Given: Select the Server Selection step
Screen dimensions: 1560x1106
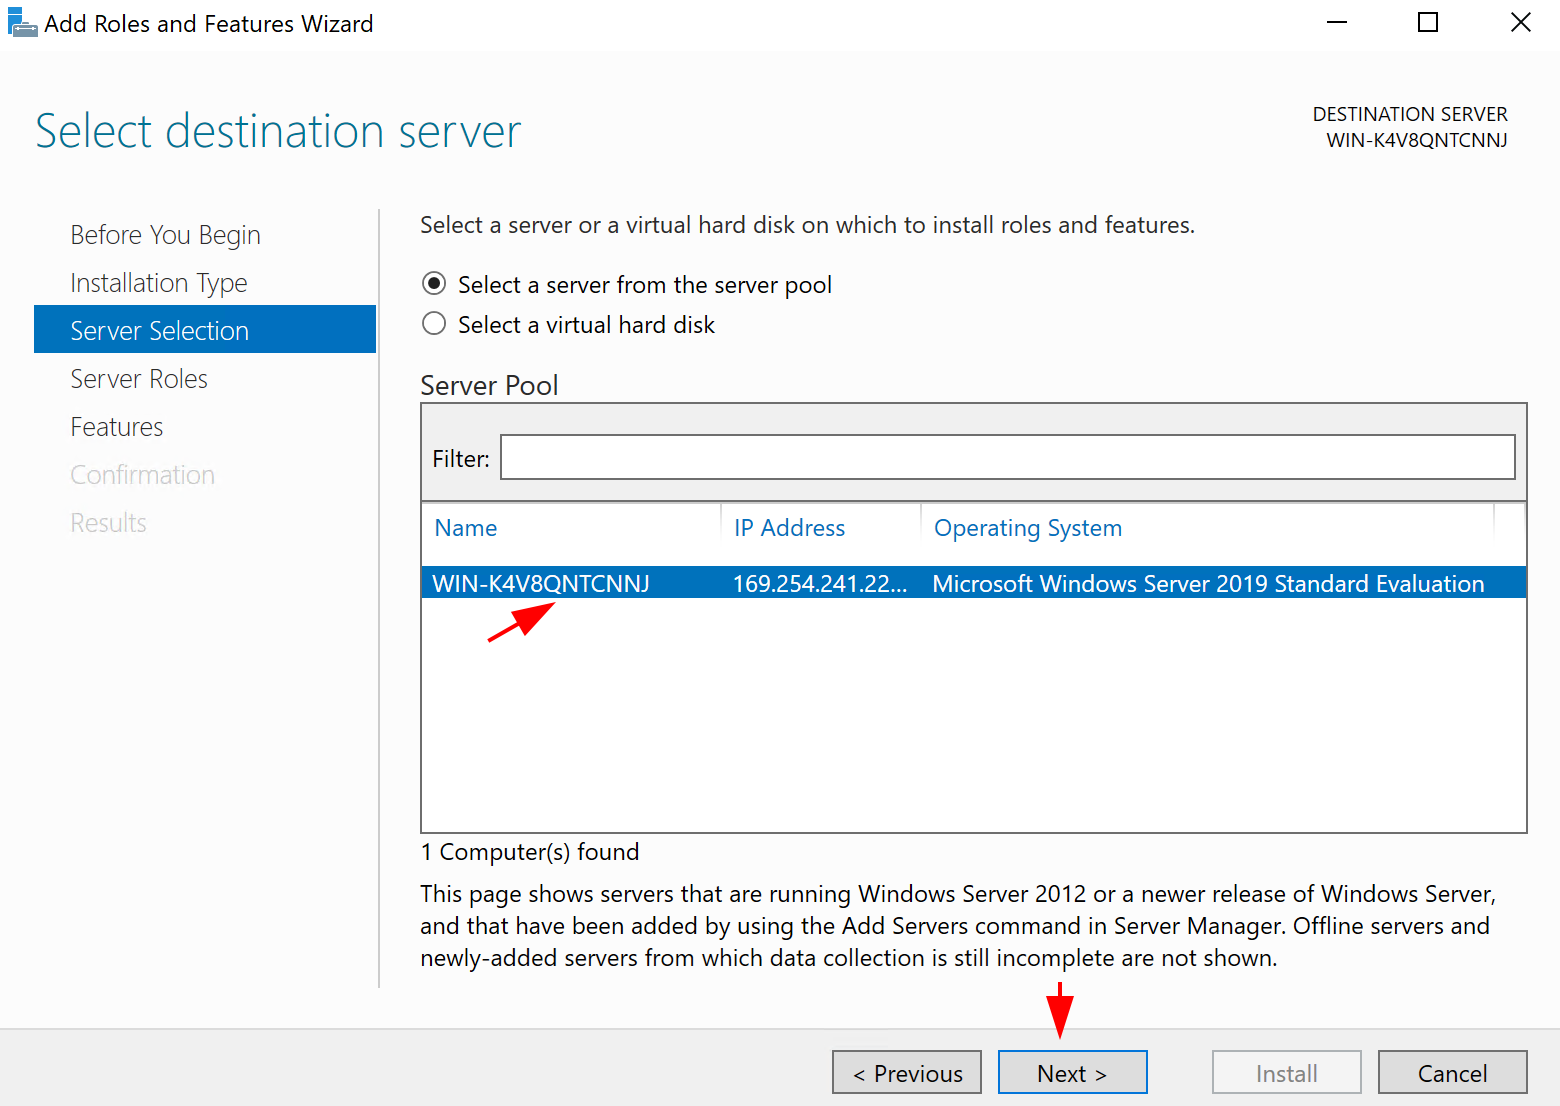Looking at the screenshot, I should [x=159, y=330].
